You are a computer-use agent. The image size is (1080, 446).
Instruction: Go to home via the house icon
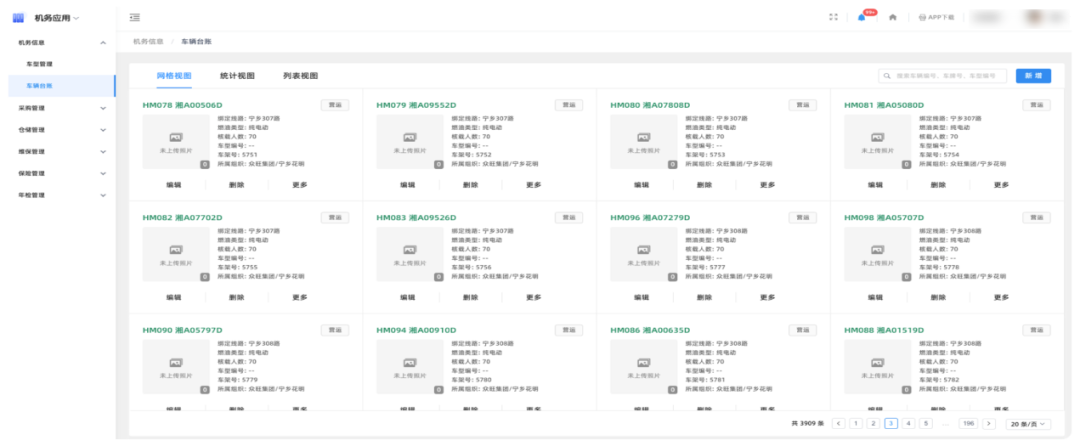[893, 17]
